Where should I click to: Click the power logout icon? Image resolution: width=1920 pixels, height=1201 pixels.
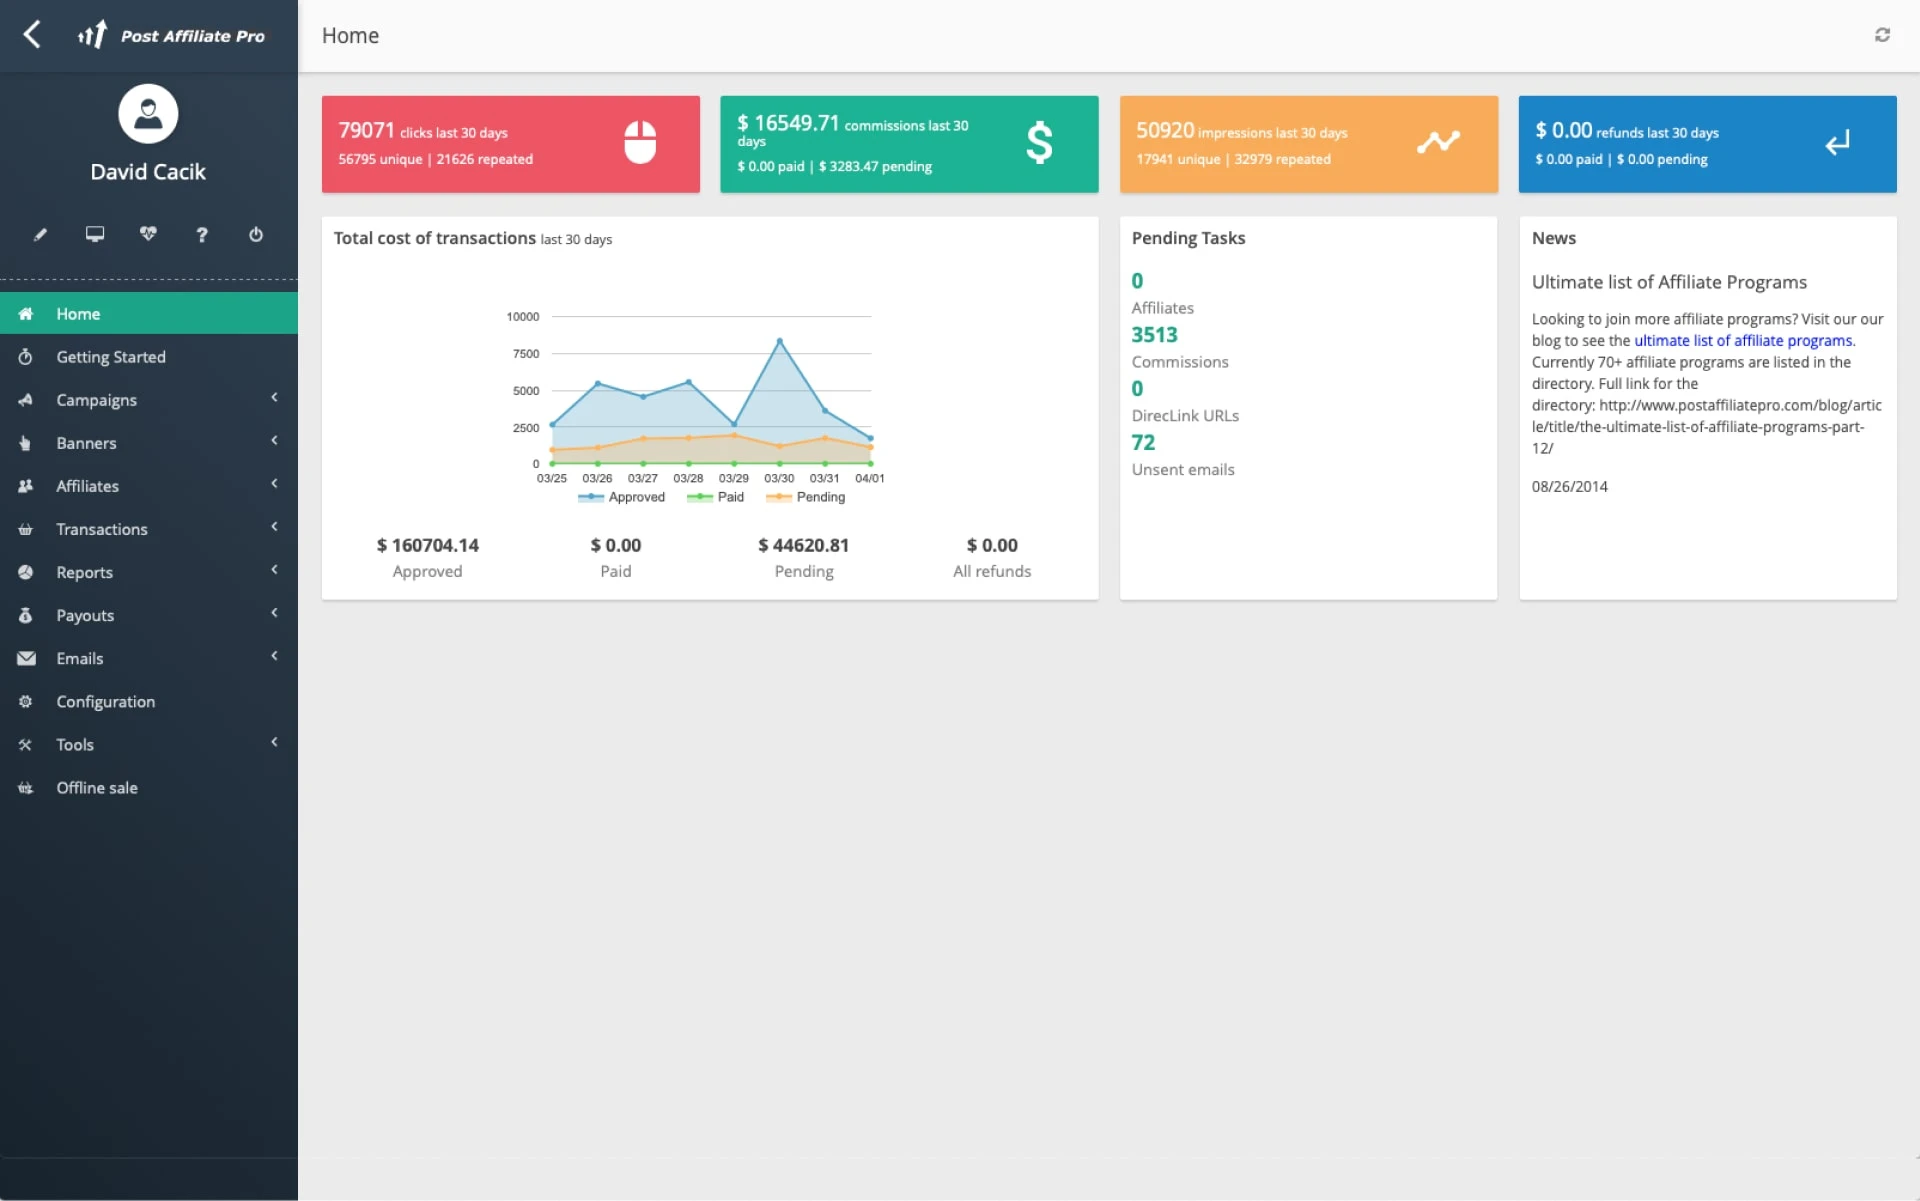coord(256,234)
